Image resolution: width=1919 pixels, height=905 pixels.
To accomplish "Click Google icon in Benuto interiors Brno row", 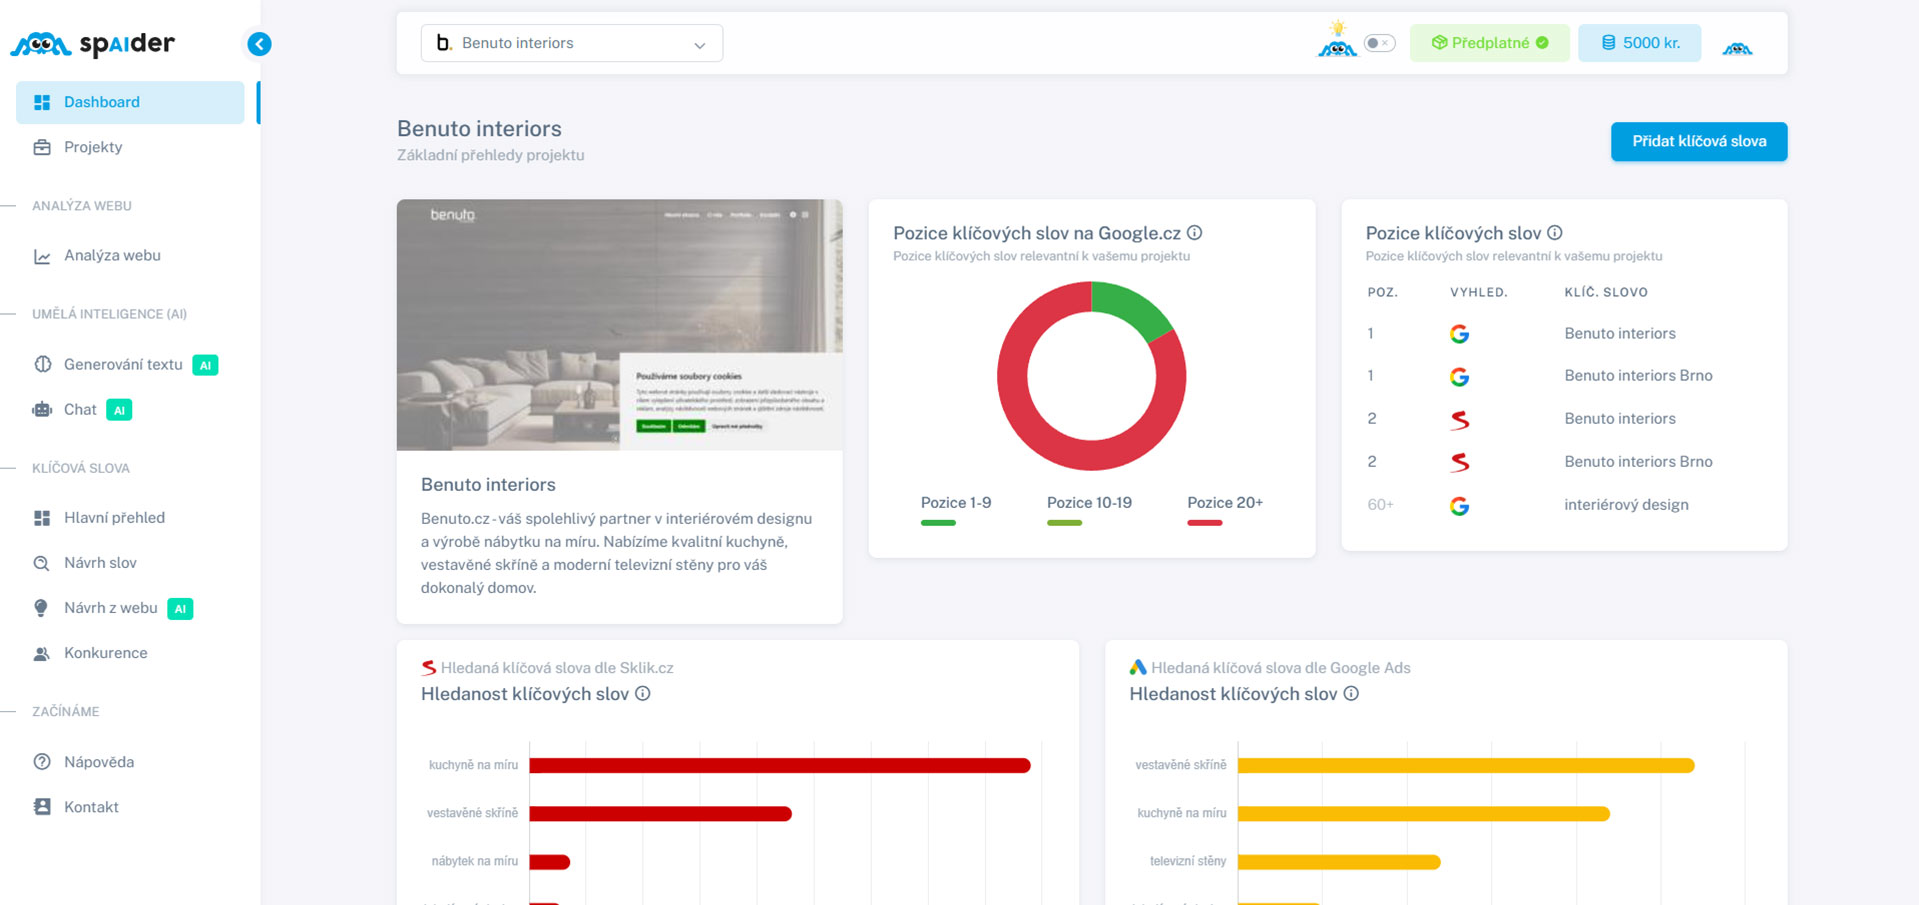I will (1459, 377).
